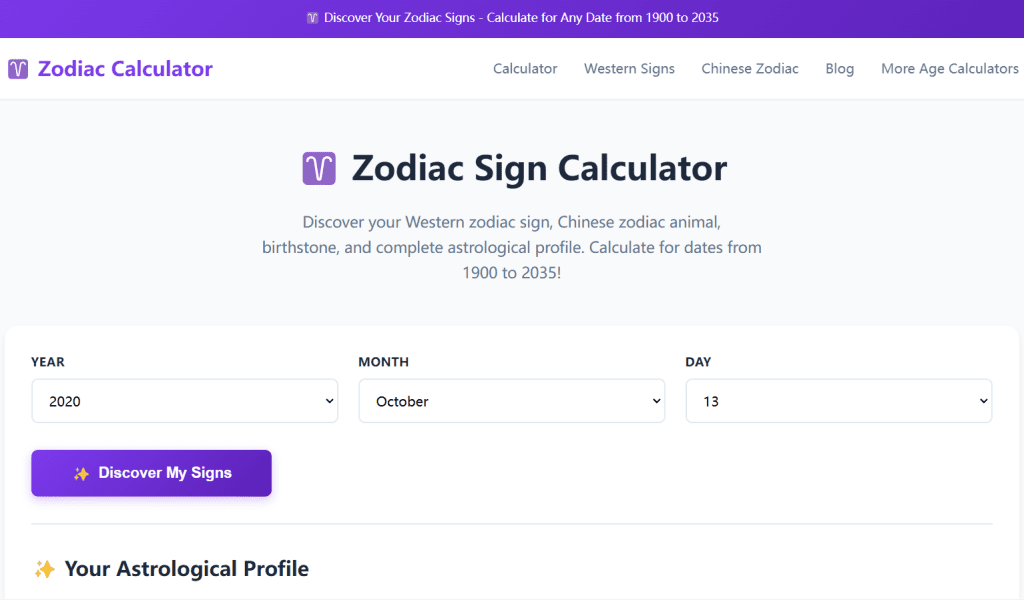Click the Zodiac Calculator logo text

pos(124,68)
